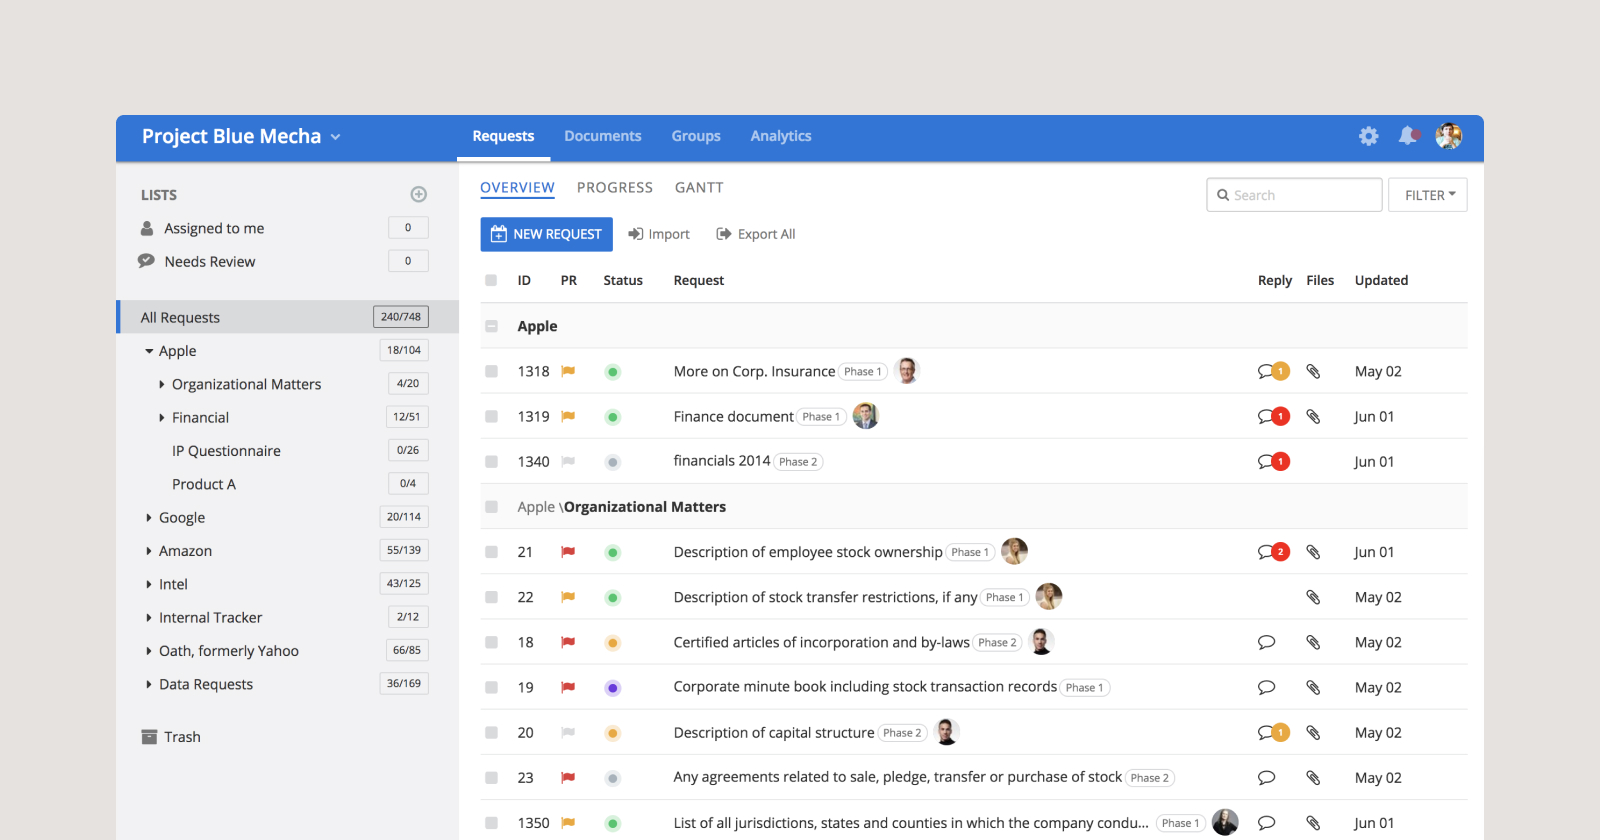
Task: Open the attachment paperclip for request 23
Action: (x=1313, y=777)
